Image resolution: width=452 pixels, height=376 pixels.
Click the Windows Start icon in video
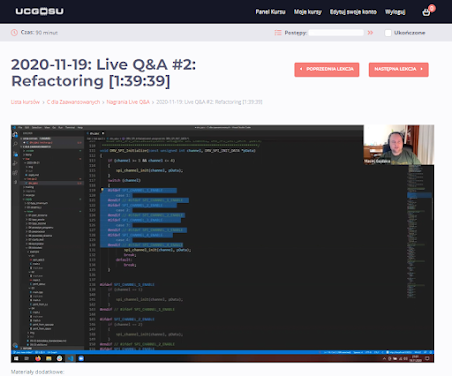pos(16,358)
